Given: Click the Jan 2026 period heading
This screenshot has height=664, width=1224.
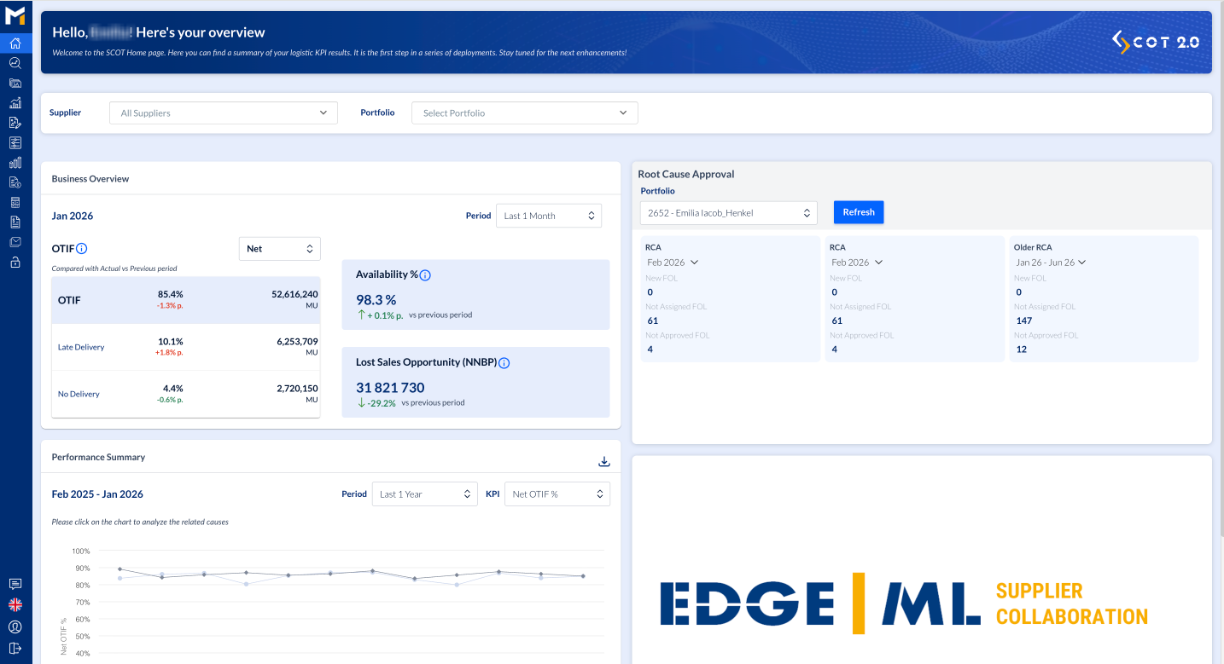Looking at the screenshot, I should click(x=72, y=215).
